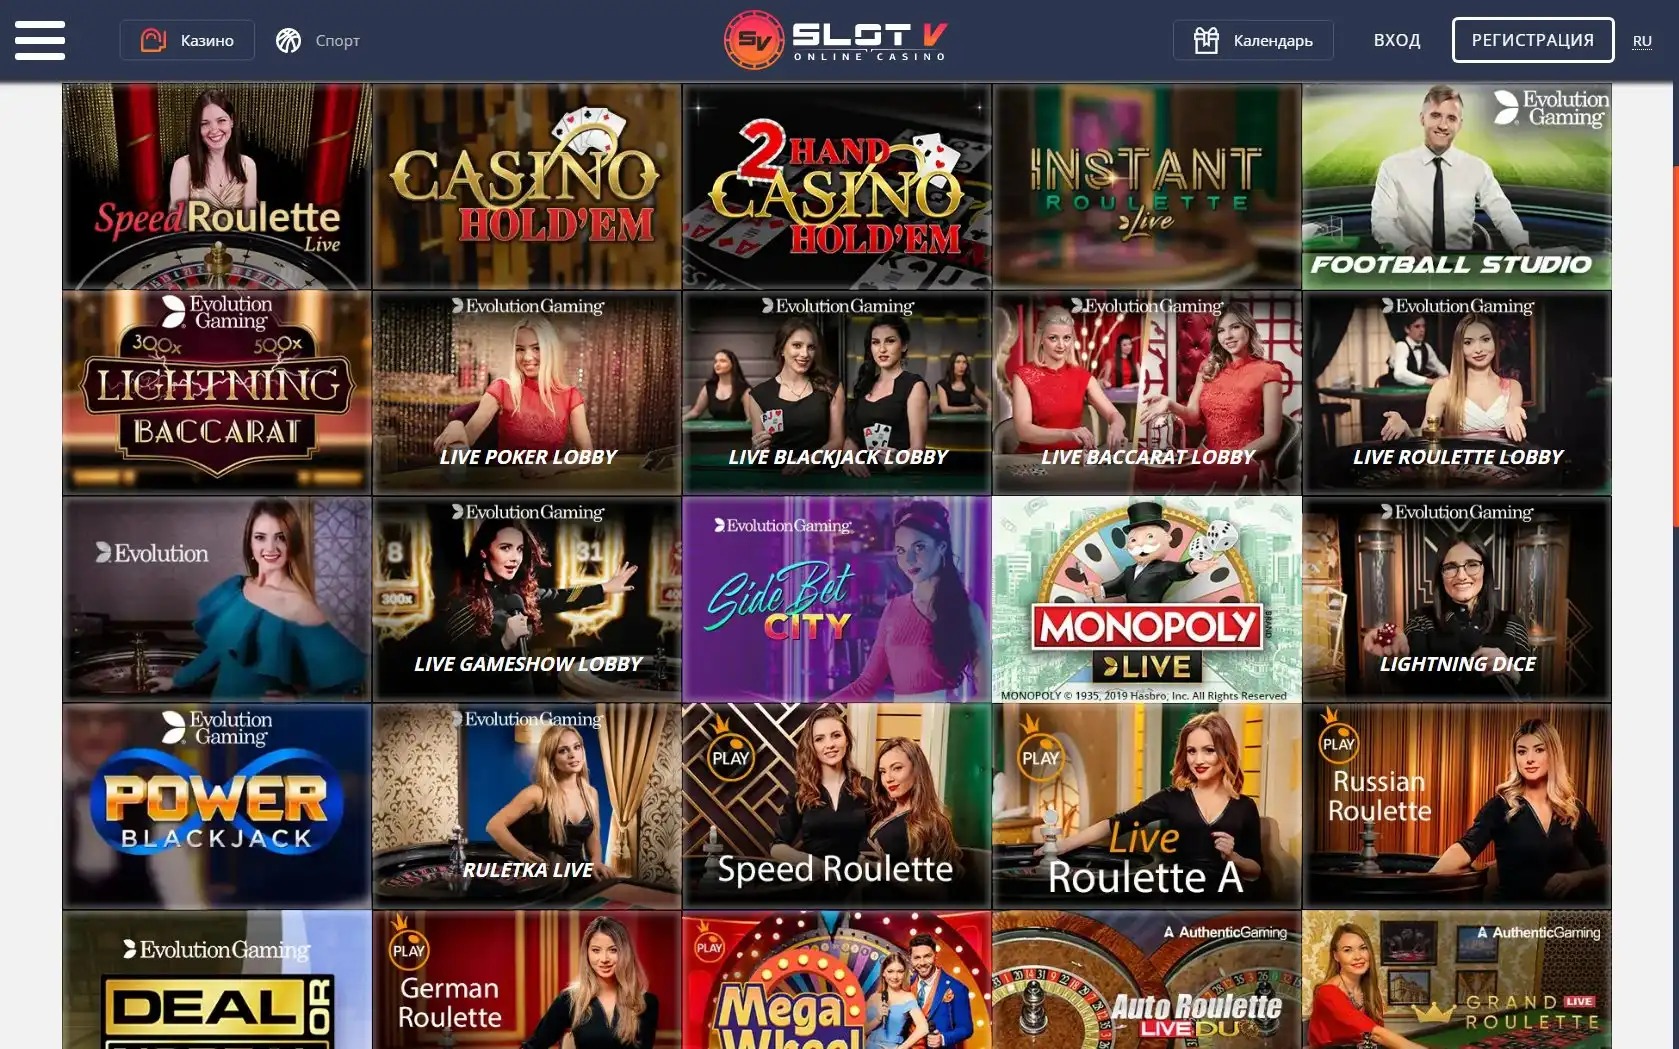
Task: Click the page's vertical scrollbar
Action: [1675, 345]
